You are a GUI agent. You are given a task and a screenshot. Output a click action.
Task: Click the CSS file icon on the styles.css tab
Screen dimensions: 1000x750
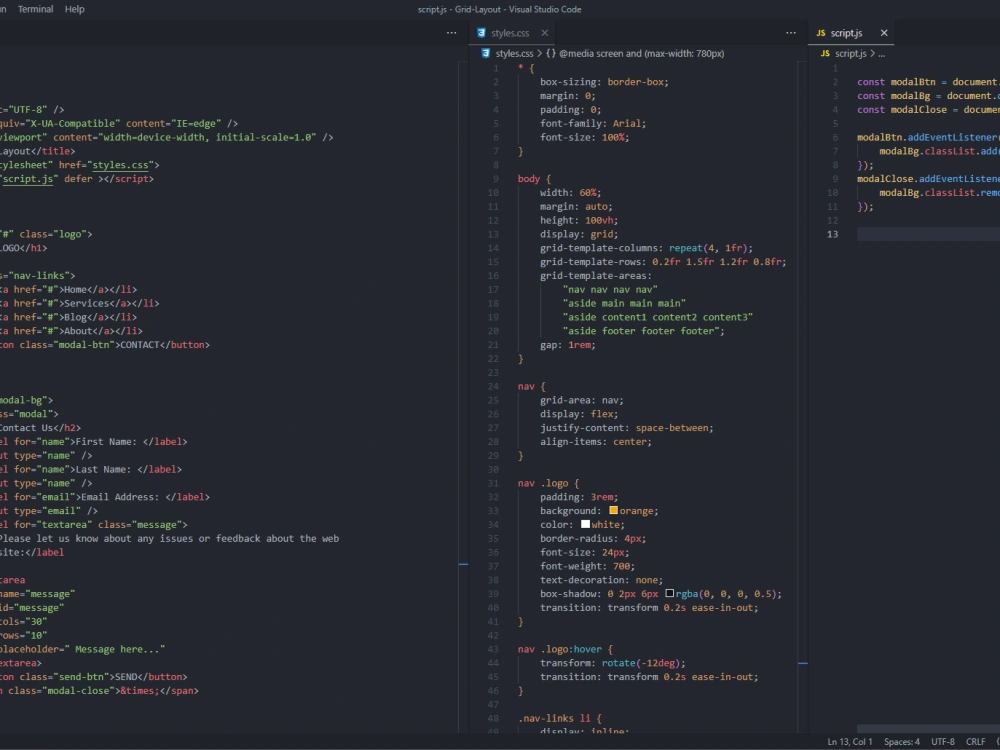pos(482,33)
